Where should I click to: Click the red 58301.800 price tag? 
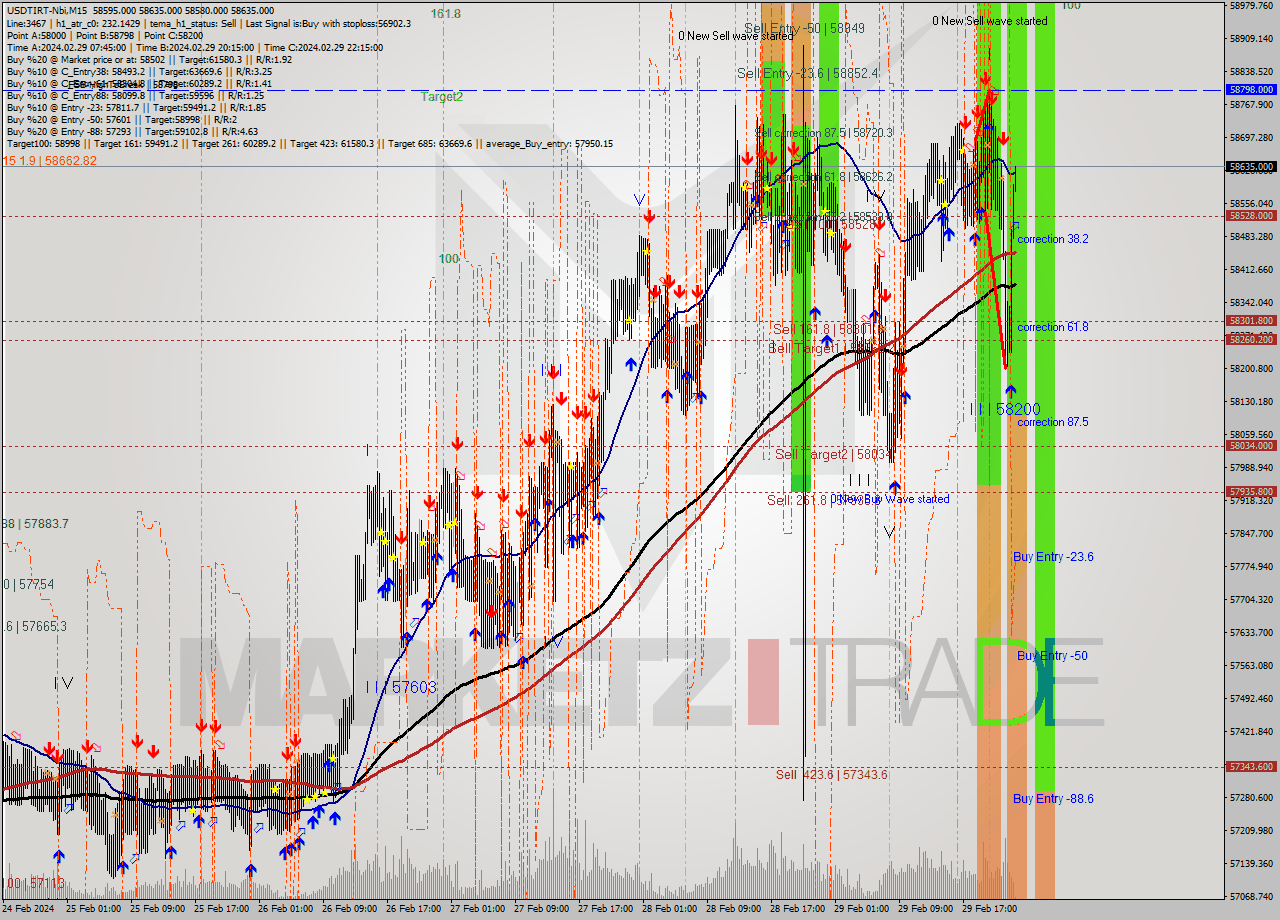1251,320
